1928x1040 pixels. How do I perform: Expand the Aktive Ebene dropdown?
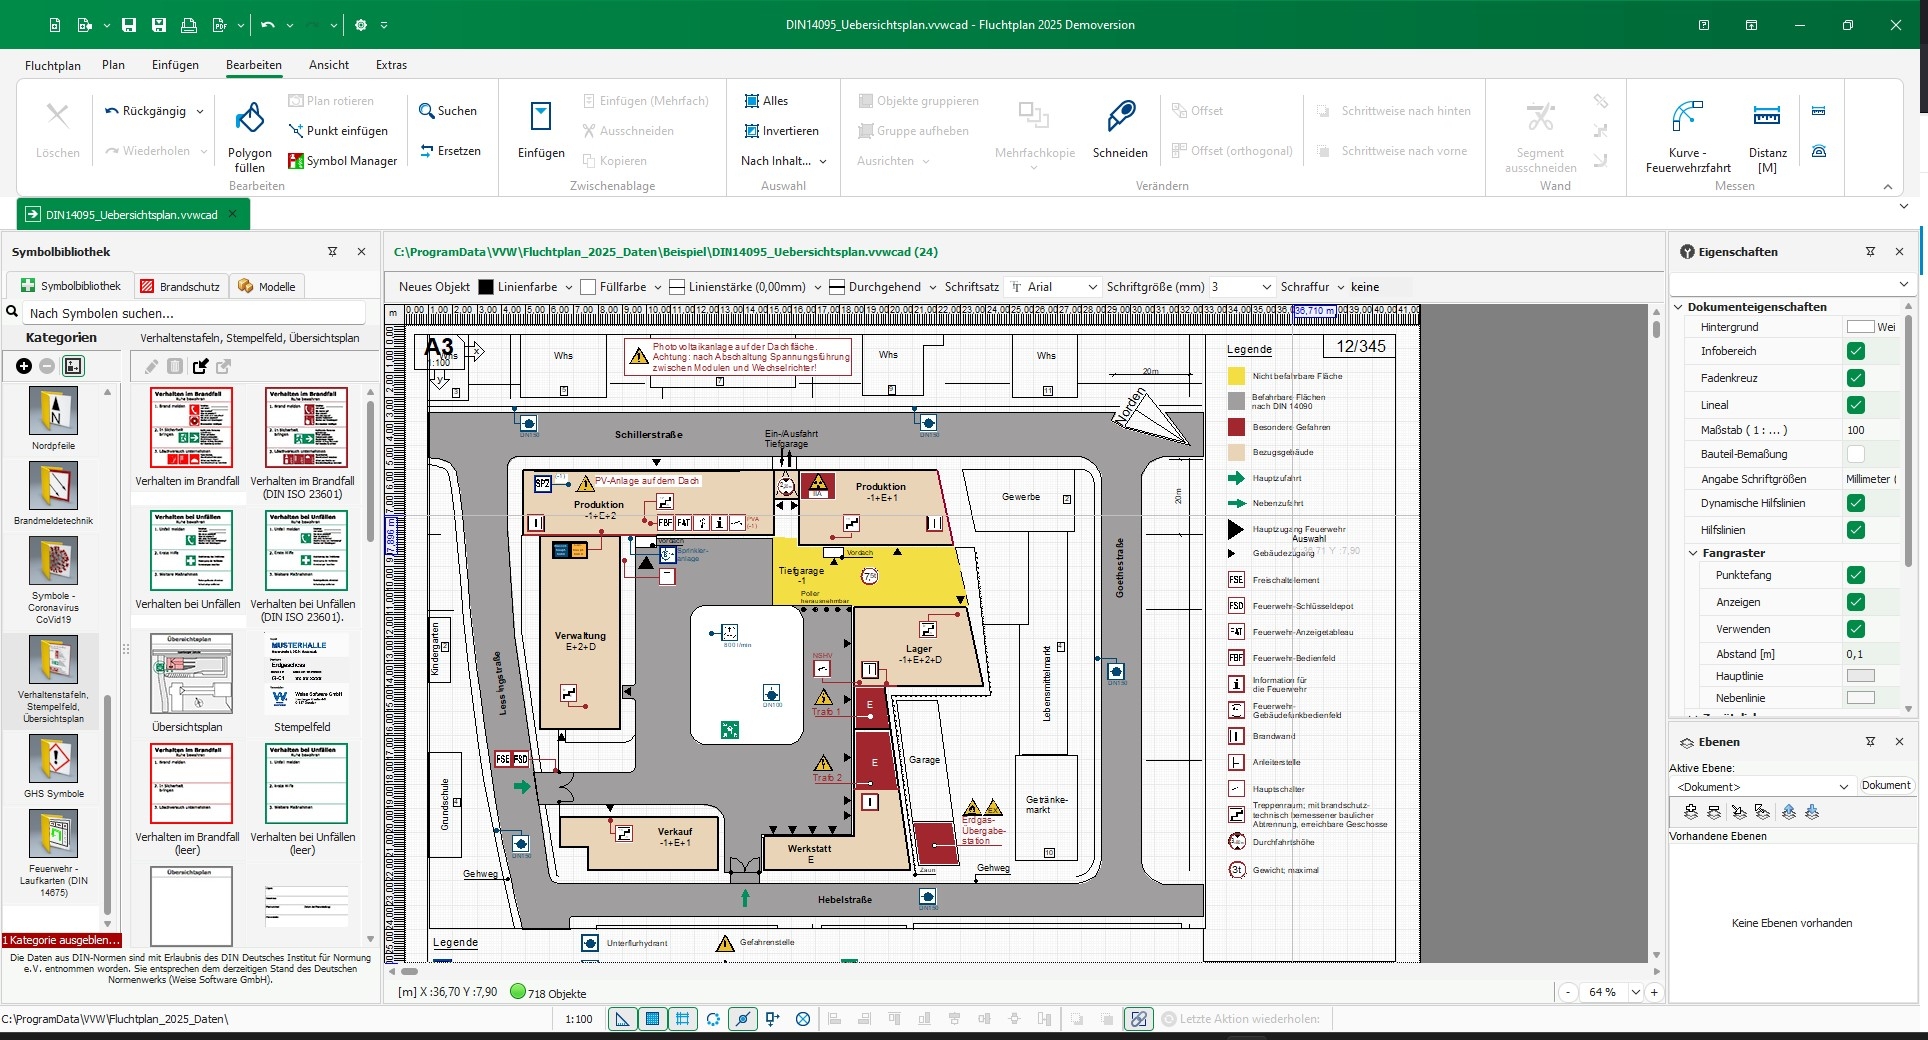coord(1843,786)
